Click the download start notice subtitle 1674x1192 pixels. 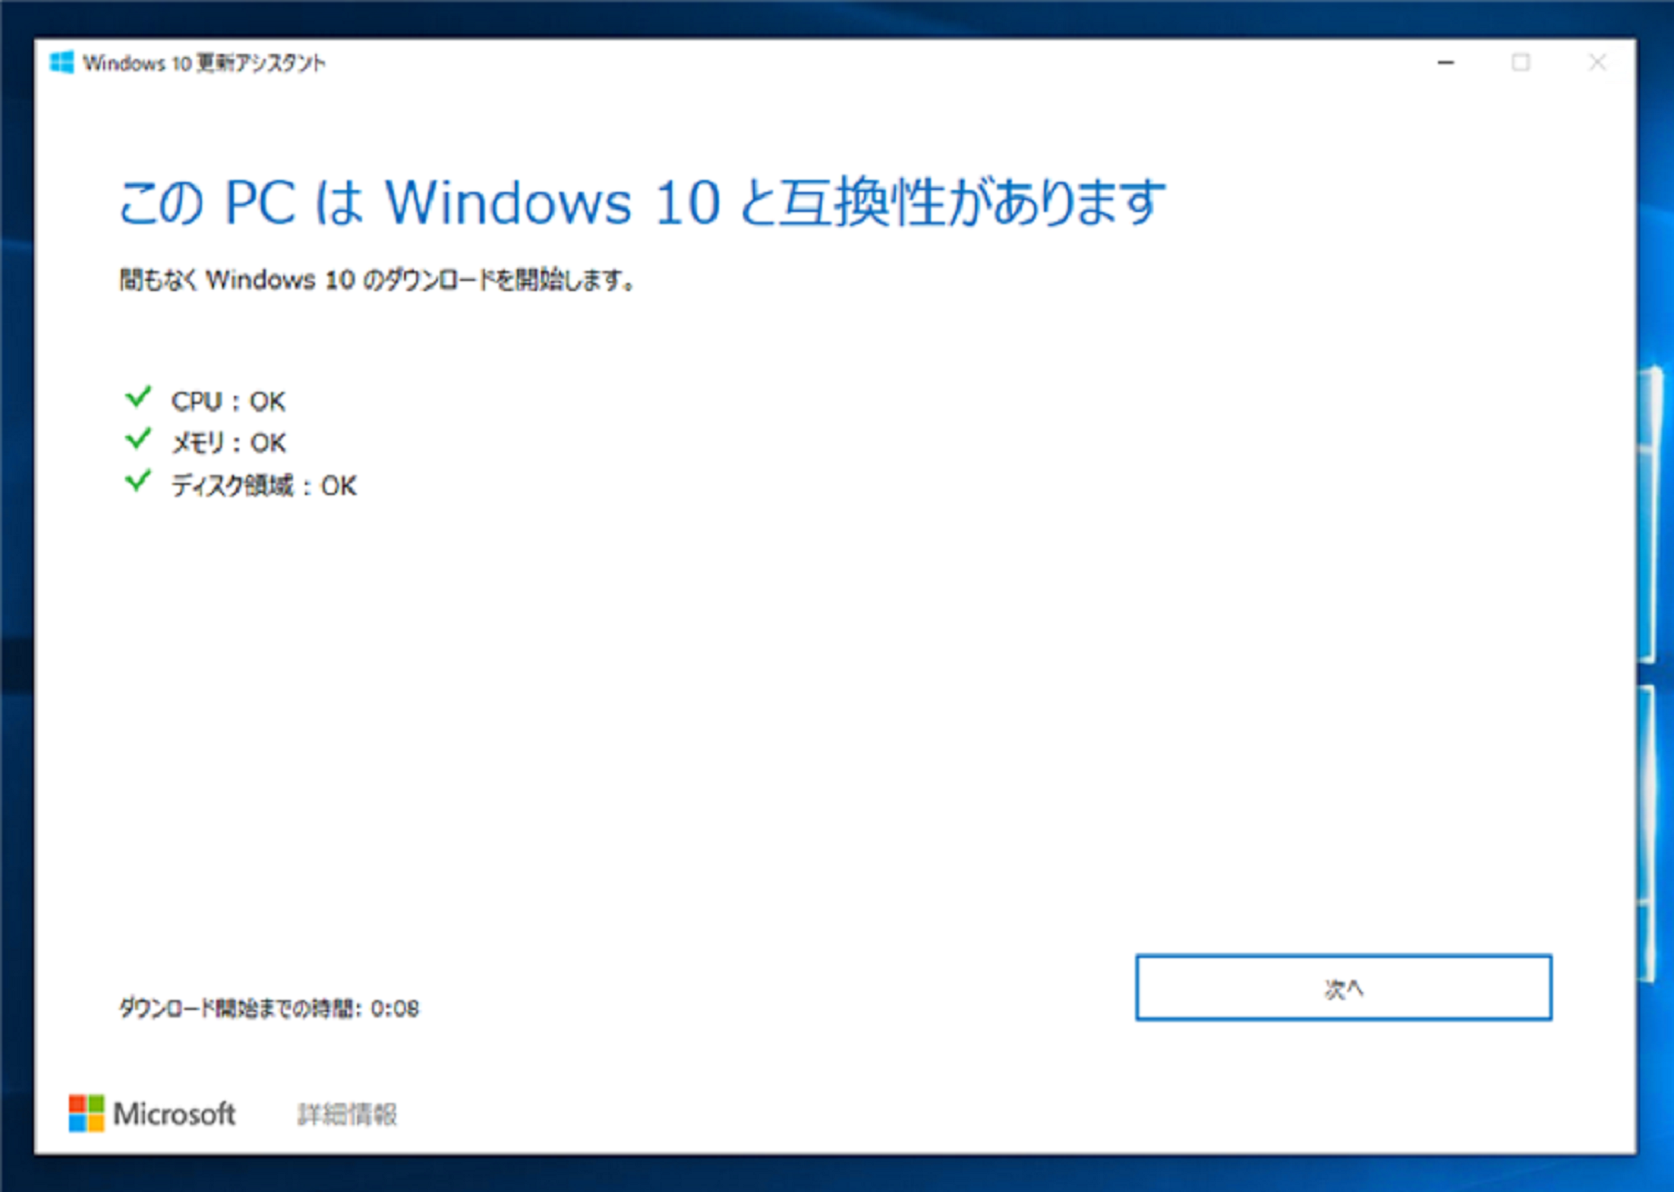click(x=377, y=280)
